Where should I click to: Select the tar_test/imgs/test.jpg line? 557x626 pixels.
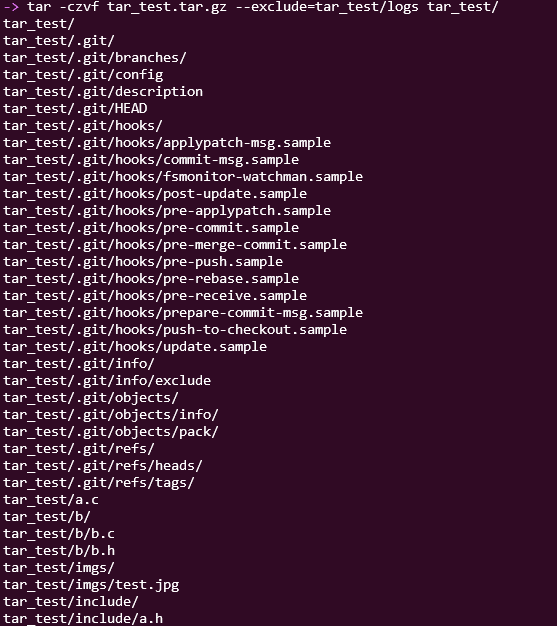pos(91,585)
